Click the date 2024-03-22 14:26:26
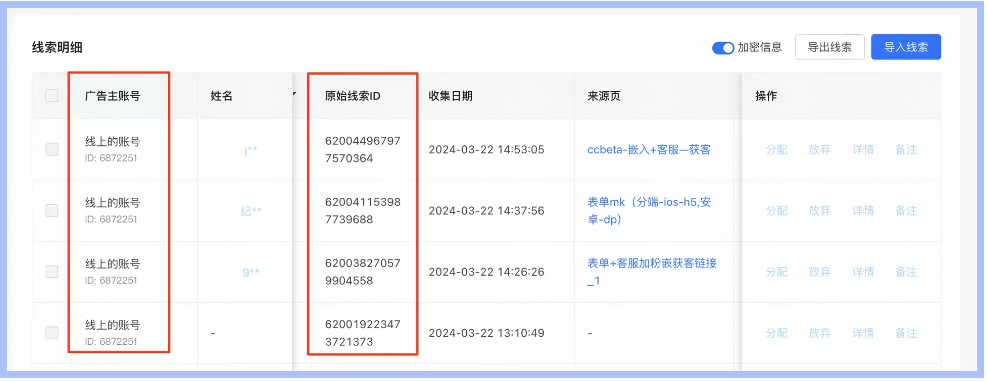Image resolution: width=987 pixels, height=382 pixels. 487,272
